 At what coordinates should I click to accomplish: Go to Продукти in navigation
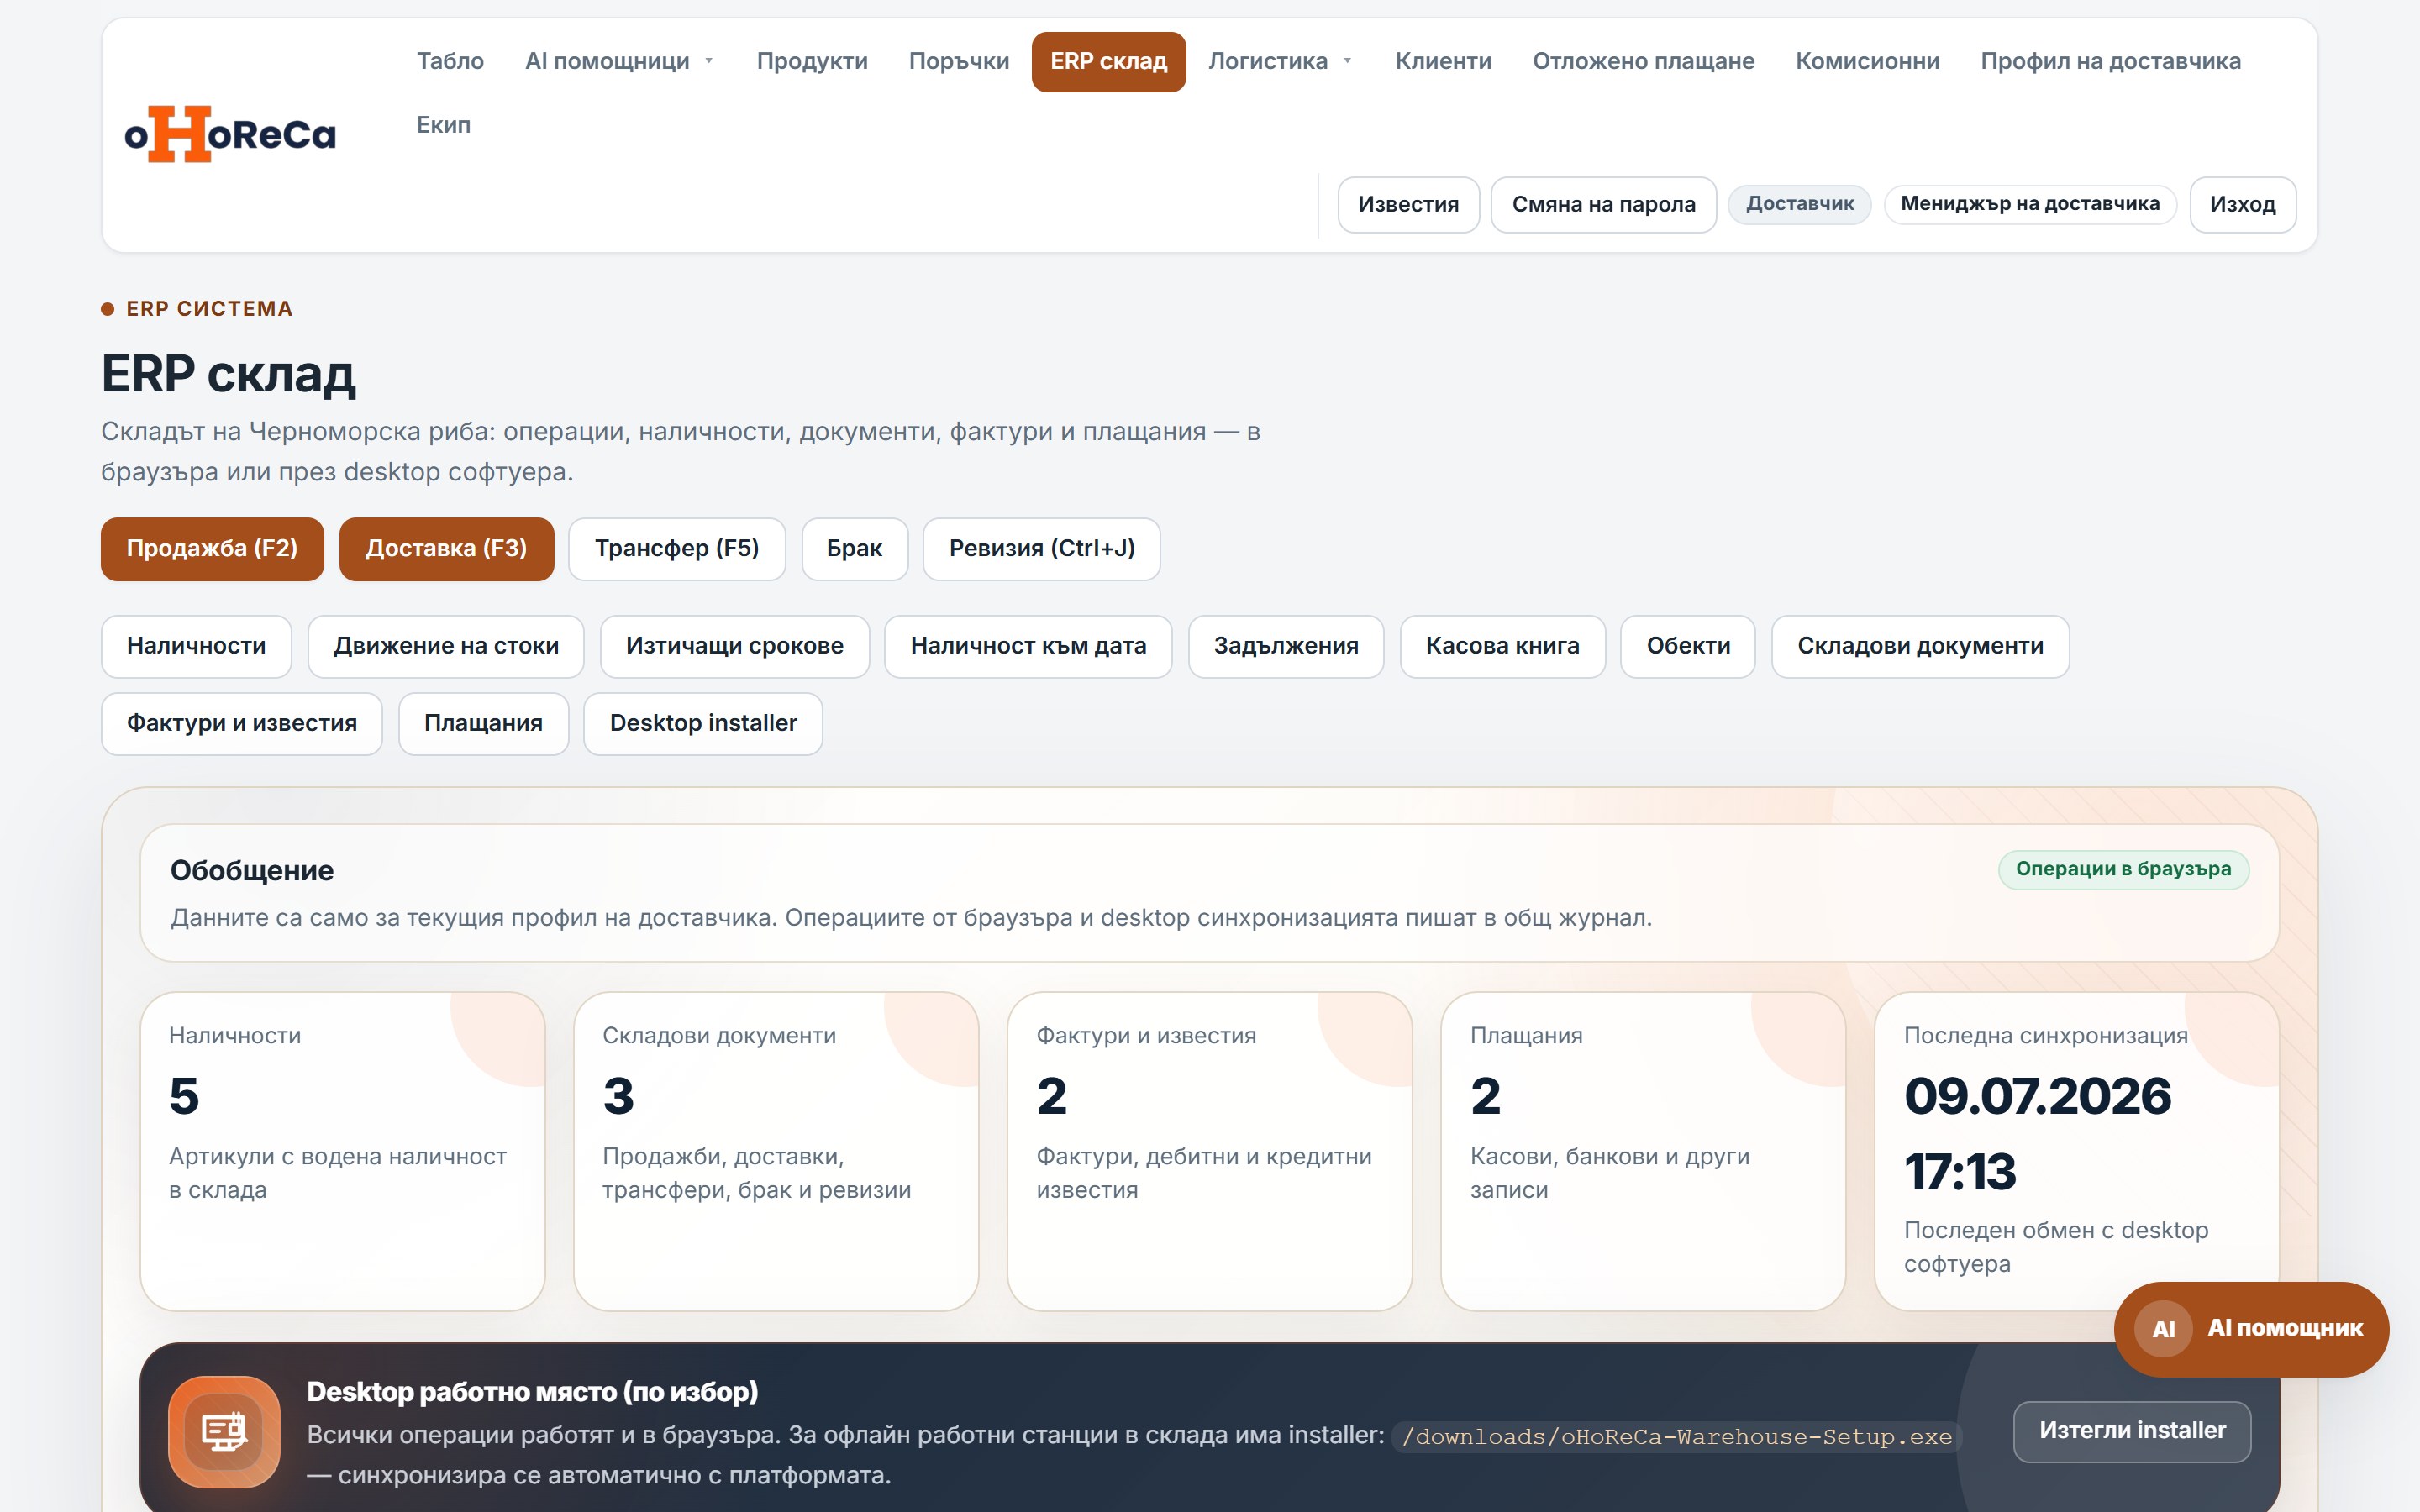pos(812,61)
